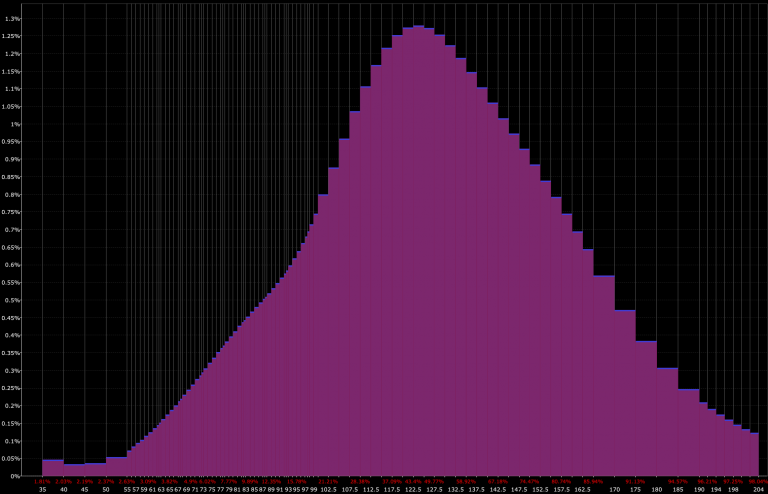
Task: Click the 147.5 horizontal axis label
Action: click(x=519, y=490)
